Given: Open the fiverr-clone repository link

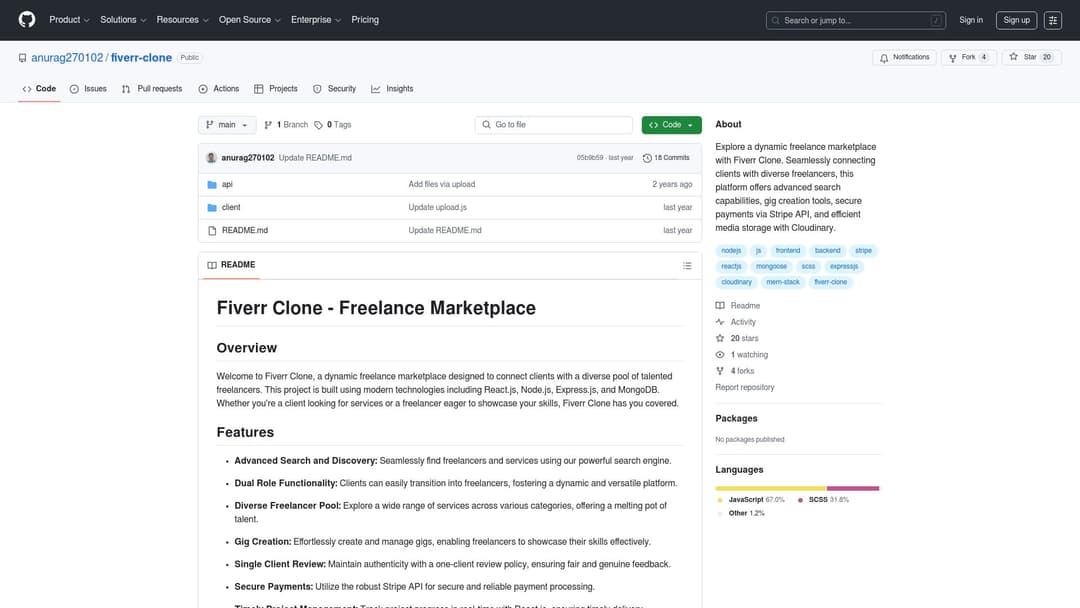Looking at the screenshot, I should 141,58.
